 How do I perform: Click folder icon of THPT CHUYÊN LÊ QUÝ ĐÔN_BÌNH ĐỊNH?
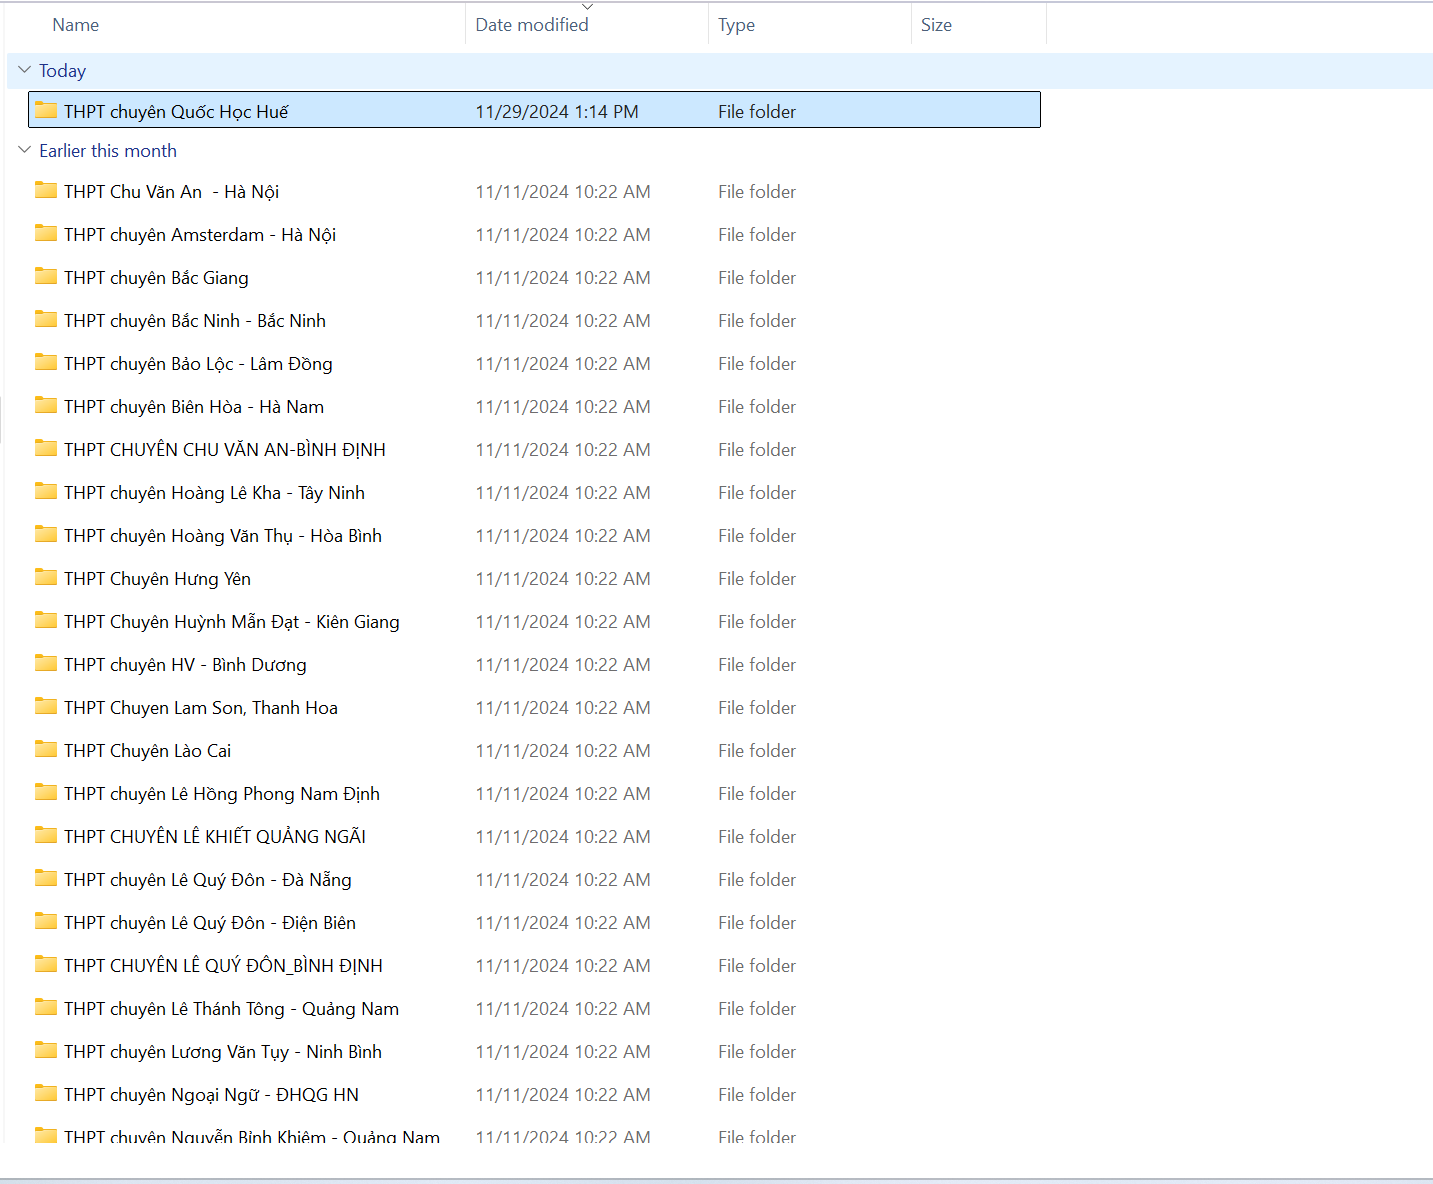(x=46, y=964)
